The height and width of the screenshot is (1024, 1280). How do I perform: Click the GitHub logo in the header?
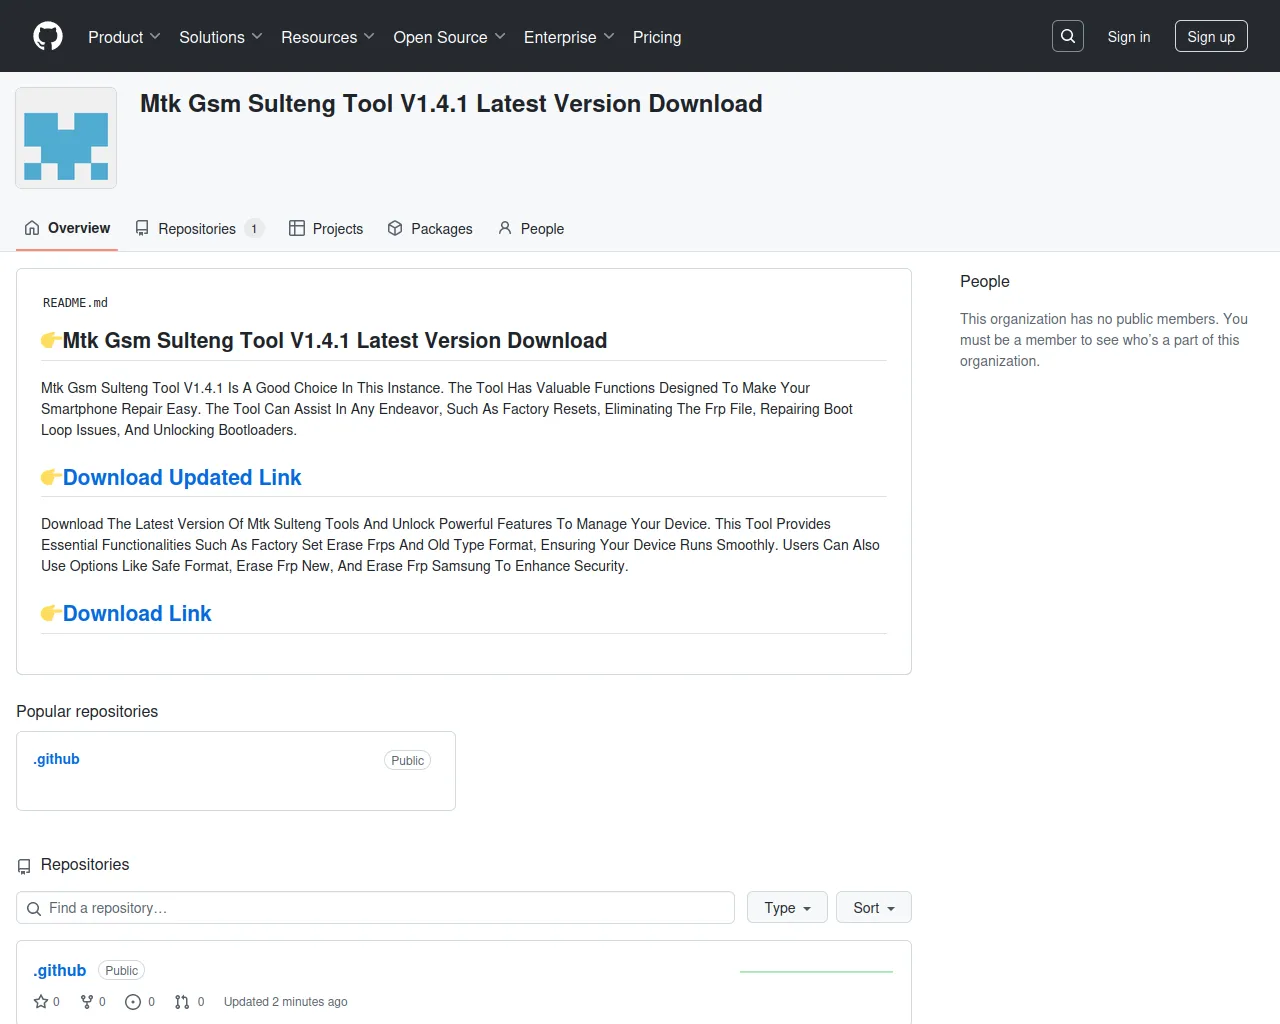coord(47,36)
